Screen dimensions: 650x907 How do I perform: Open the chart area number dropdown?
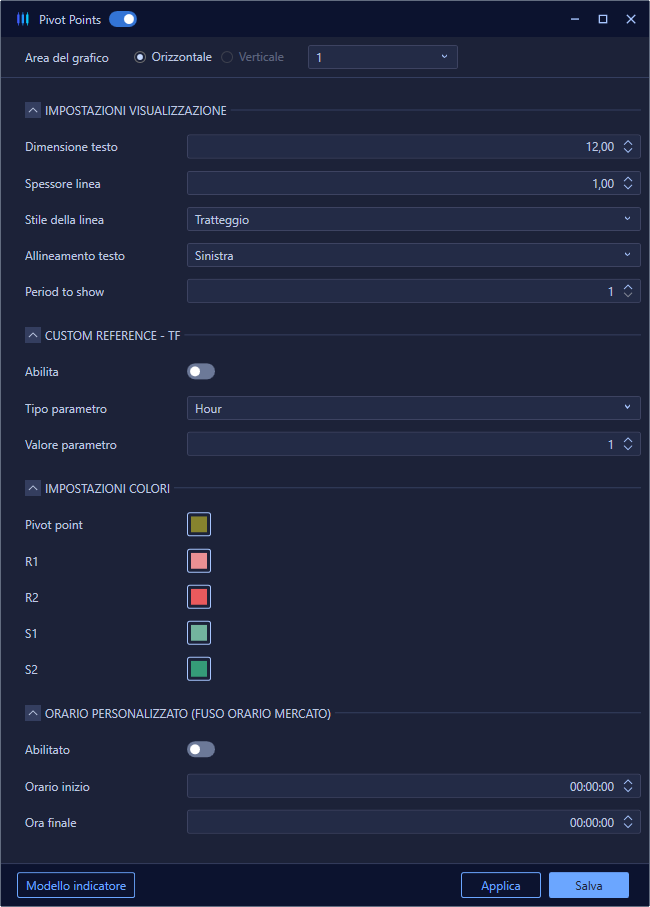coord(383,57)
